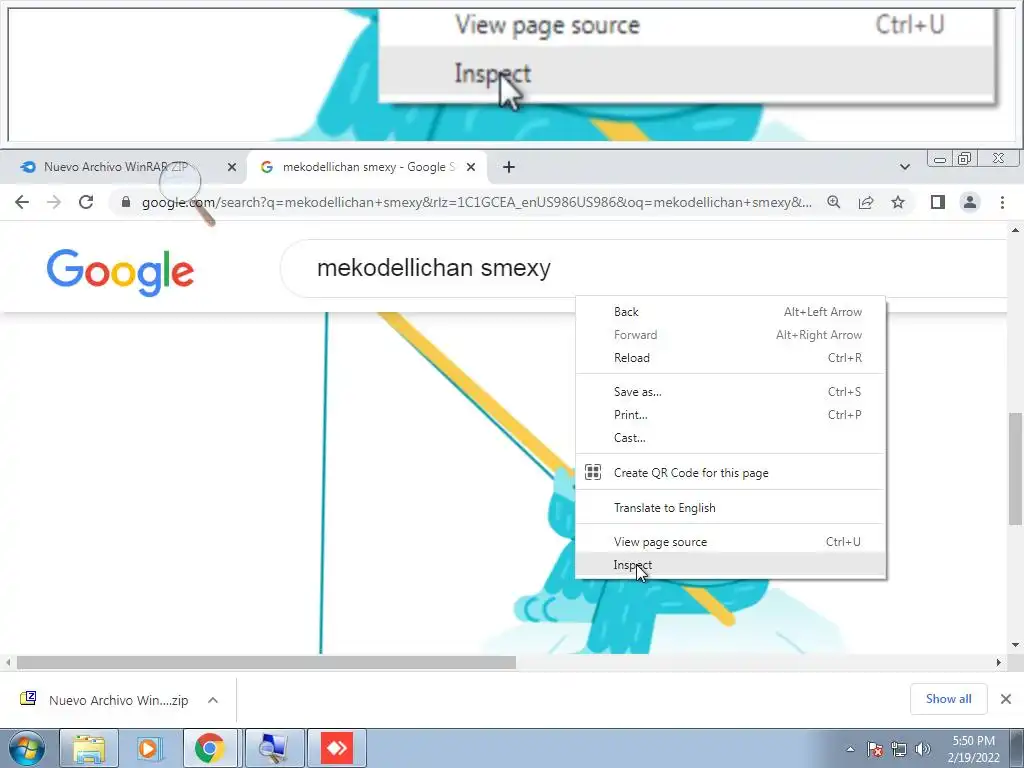Click the Magnifier lens circle icon
Image resolution: width=1024 pixels, height=768 pixels.
180,183
